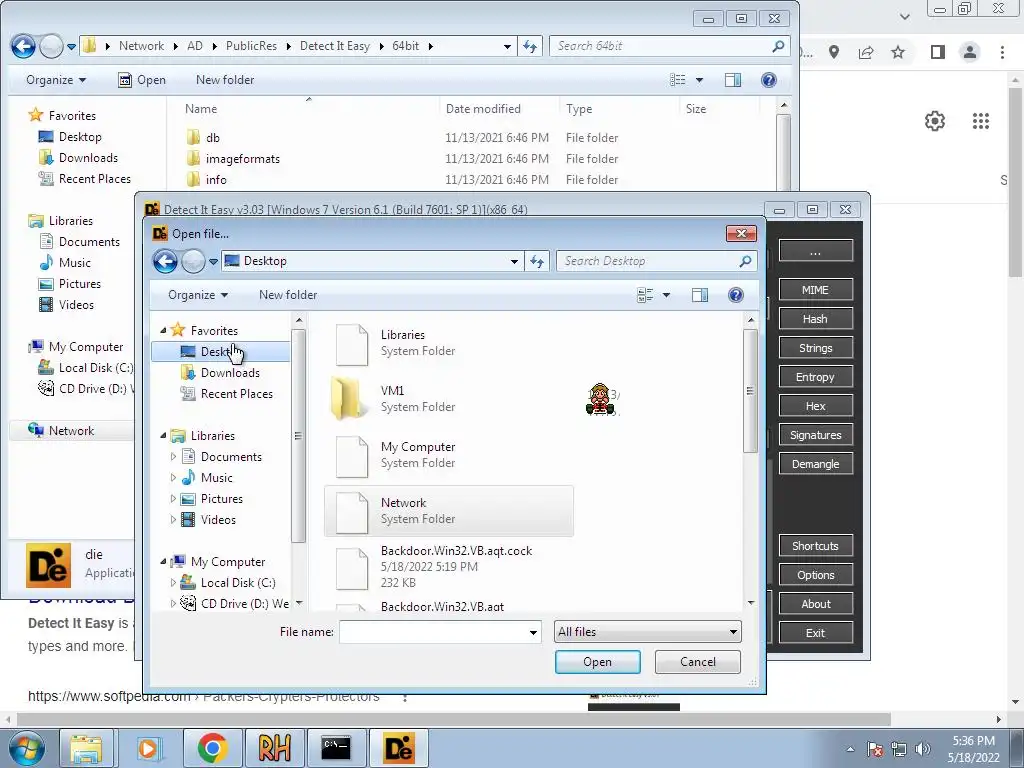Image resolution: width=1024 pixels, height=768 pixels.
Task: Open Hex view in Detect It Easy
Action: 816,406
